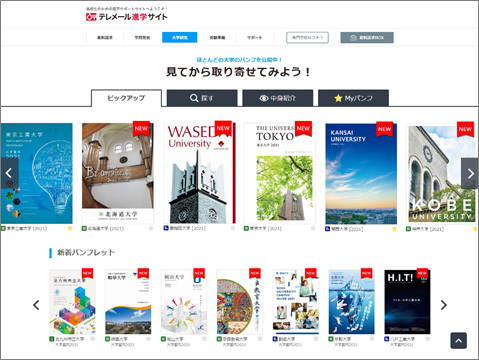Image resolution: width=479 pixels, height=360 pixels.
Task: Go to previous new-arrival pamphlets
Action: pyautogui.click(x=36, y=305)
